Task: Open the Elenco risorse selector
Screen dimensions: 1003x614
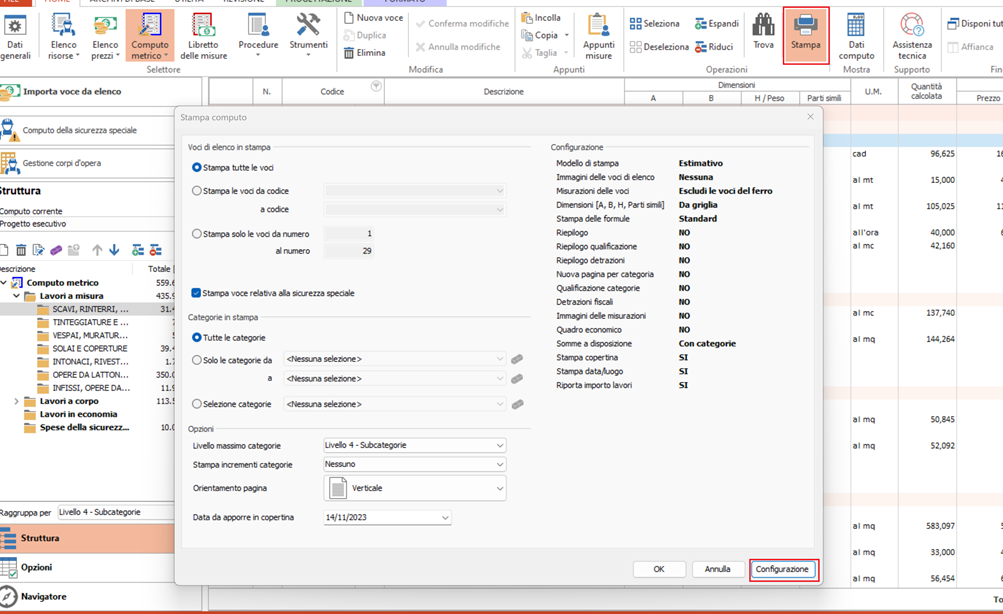Action: click(63, 37)
